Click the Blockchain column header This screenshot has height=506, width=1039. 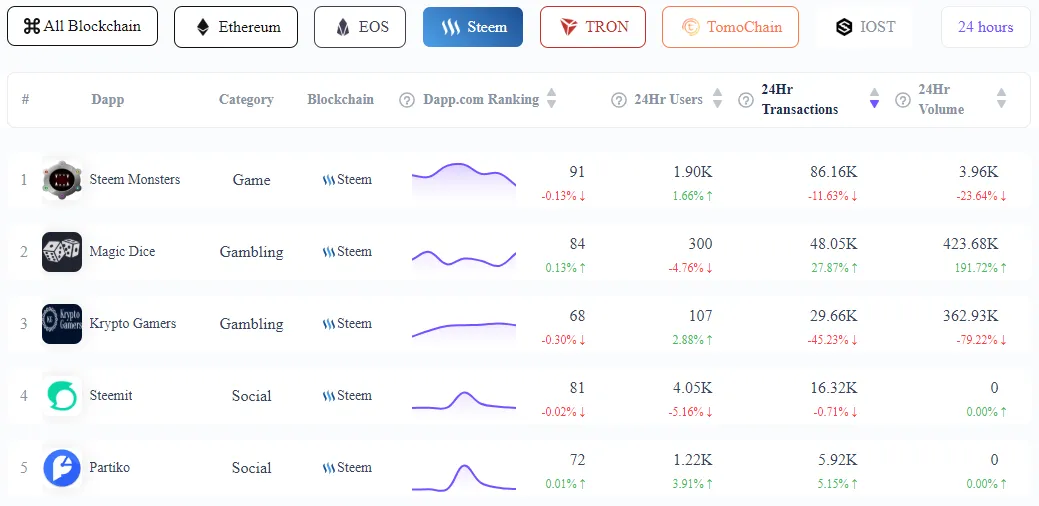coord(341,100)
